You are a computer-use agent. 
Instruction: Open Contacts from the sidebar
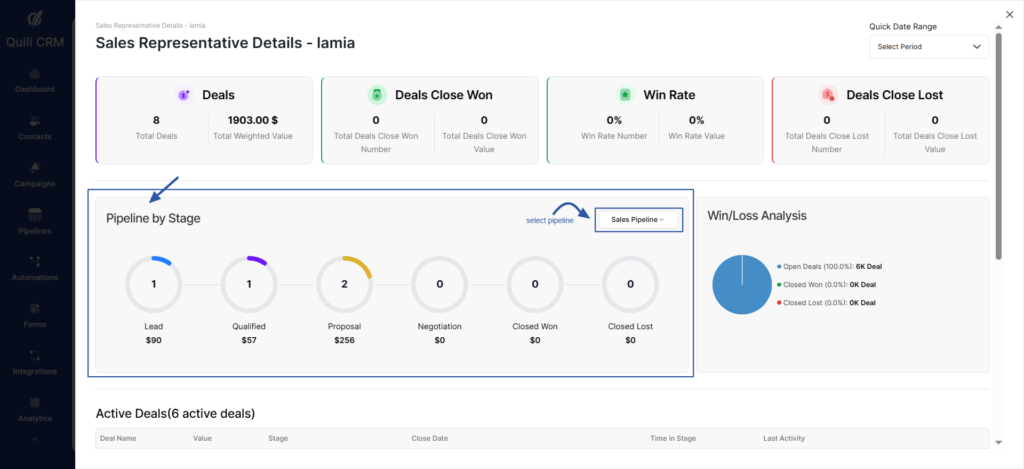(x=35, y=121)
